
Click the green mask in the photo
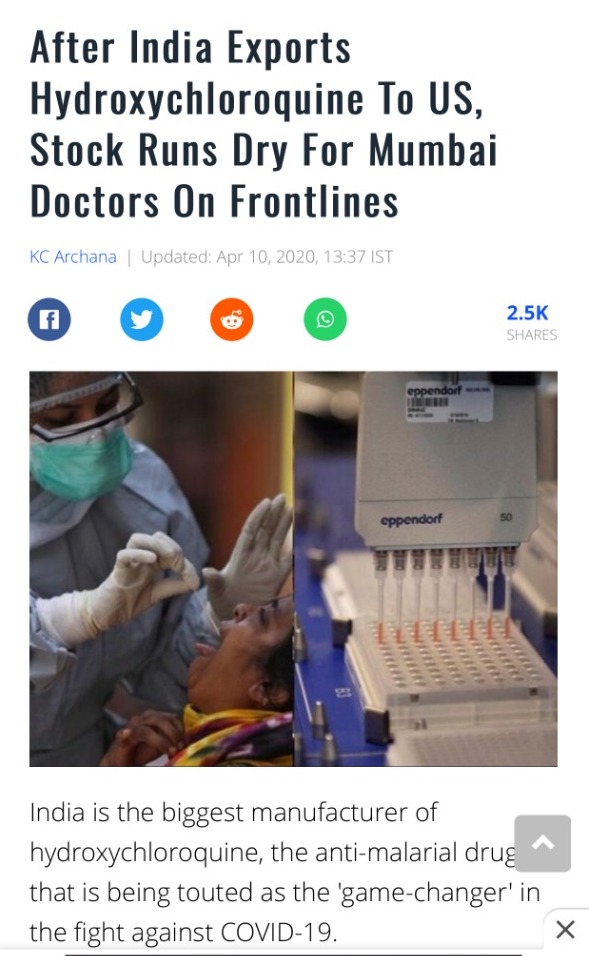point(80,463)
